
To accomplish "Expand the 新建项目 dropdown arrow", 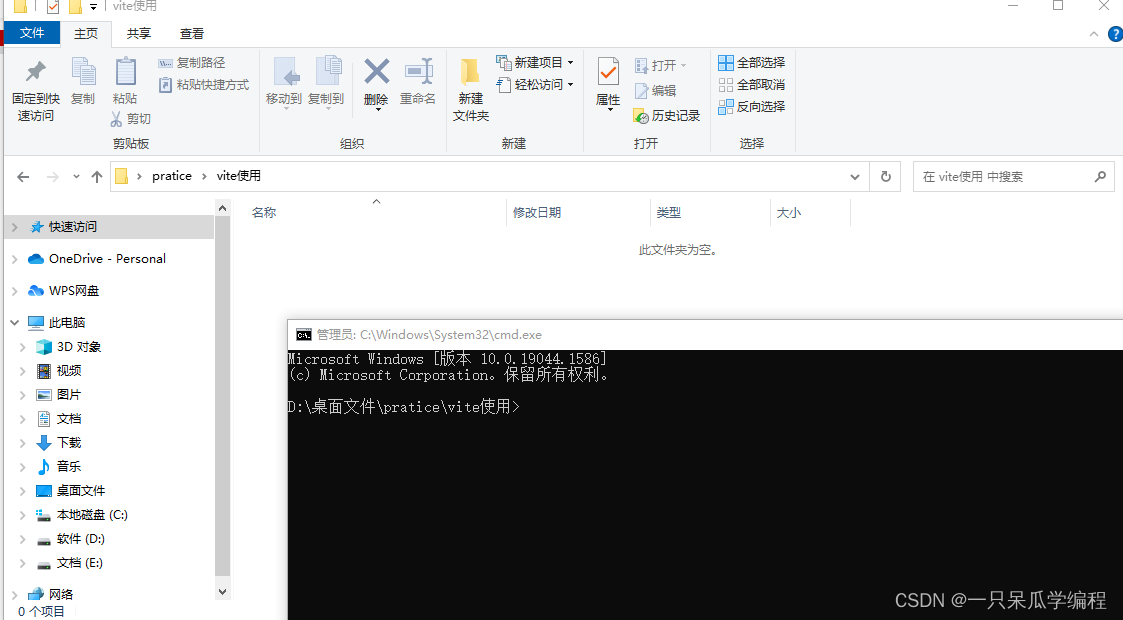I will pyautogui.click(x=572, y=62).
